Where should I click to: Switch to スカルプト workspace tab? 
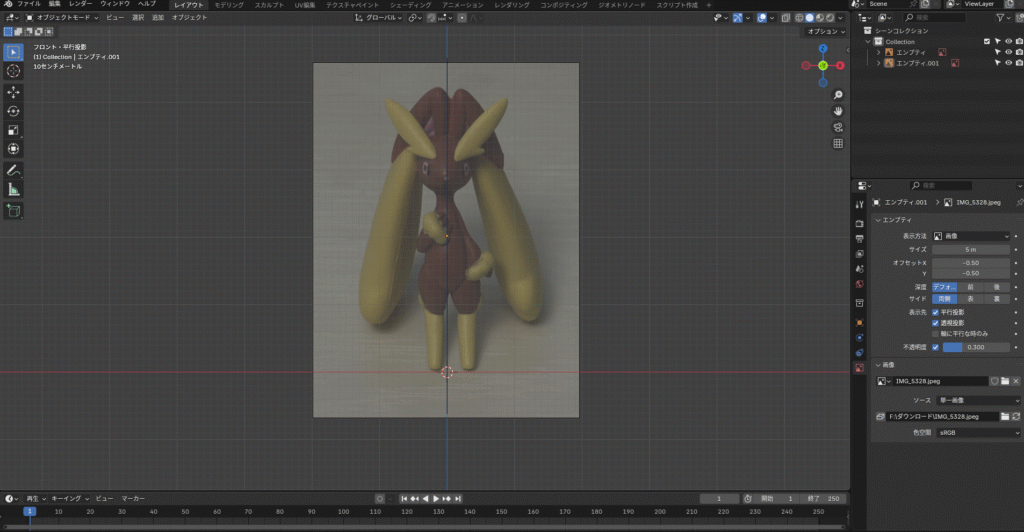click(x=270, y=5)
